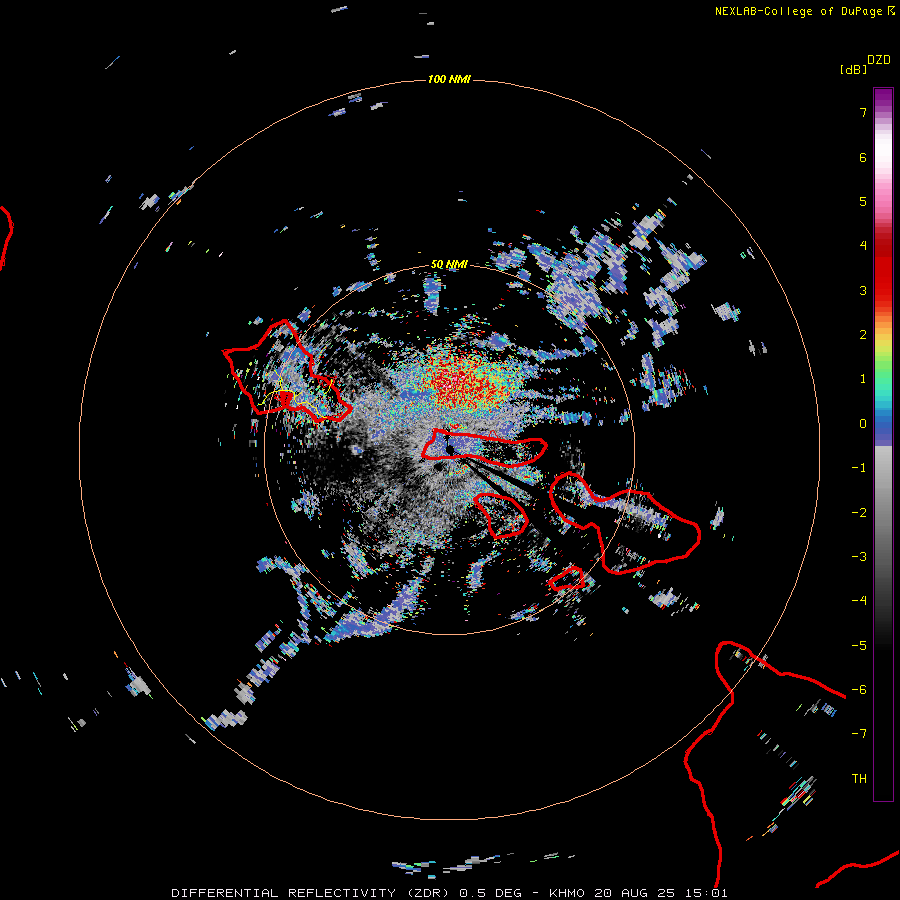Click the -6 dB tick label
900x900 pixels.
[859, 690]
